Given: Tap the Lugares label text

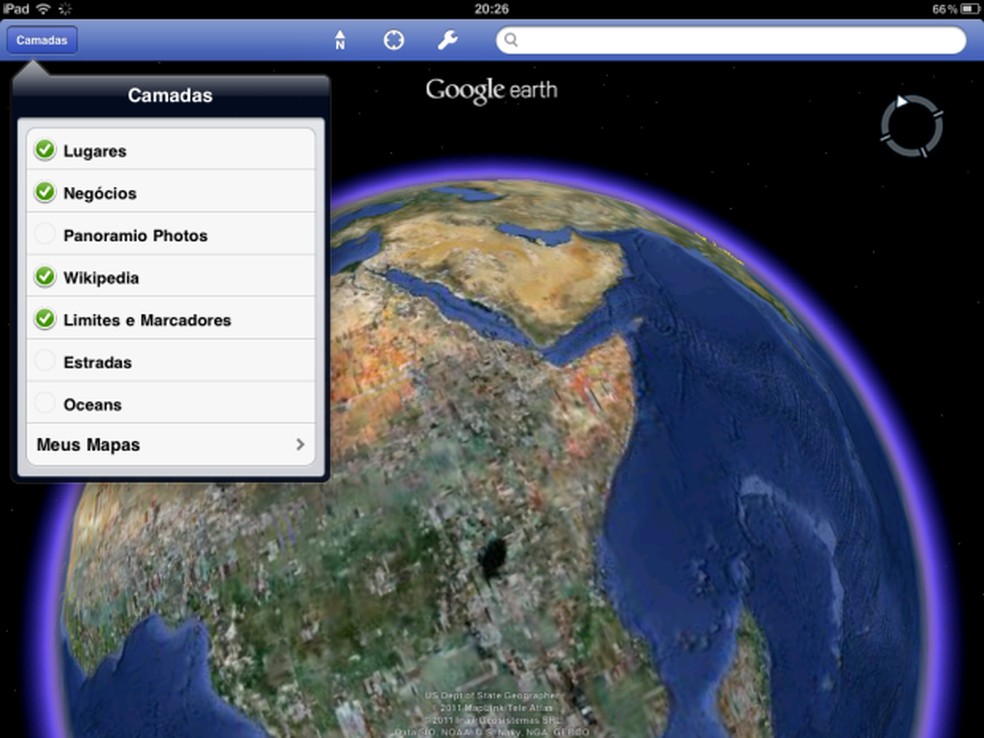Looking at the screenshot, I should (95, 151).
